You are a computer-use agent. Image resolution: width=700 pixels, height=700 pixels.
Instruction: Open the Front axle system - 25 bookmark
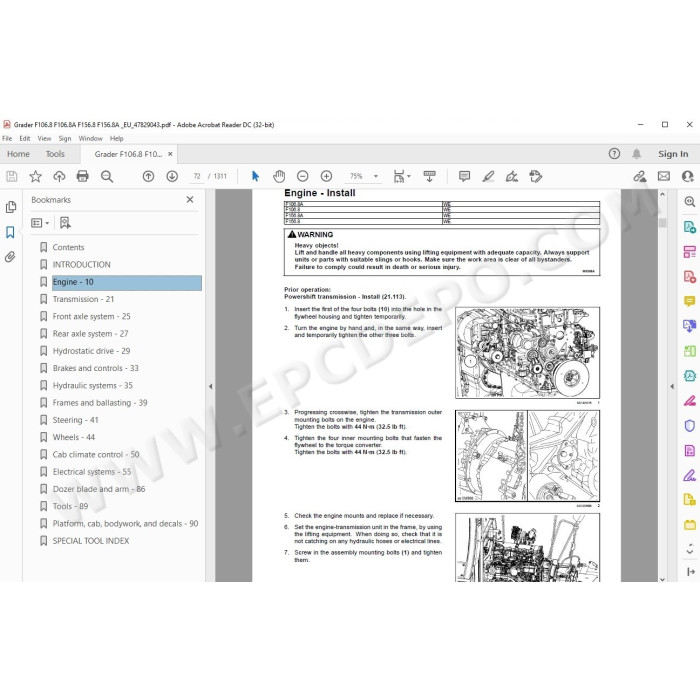click(92, 317)
